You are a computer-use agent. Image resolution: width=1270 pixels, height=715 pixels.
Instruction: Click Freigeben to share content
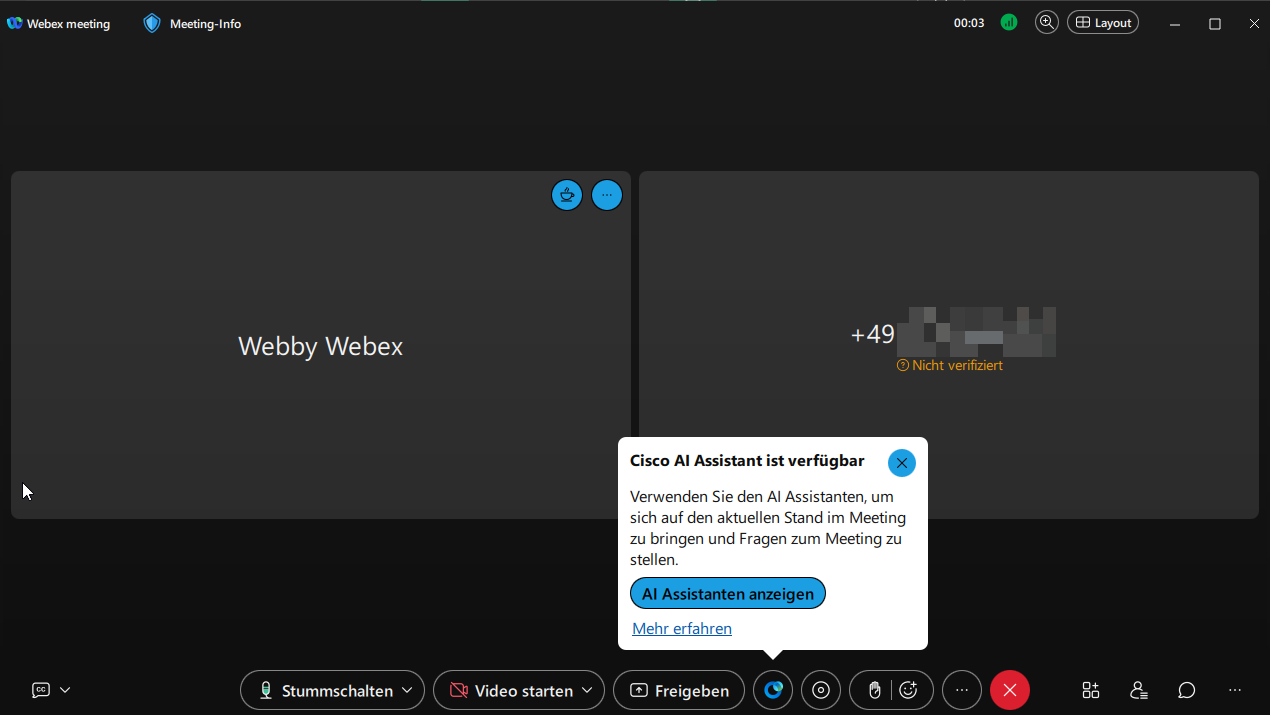click(x=679, y=690)
